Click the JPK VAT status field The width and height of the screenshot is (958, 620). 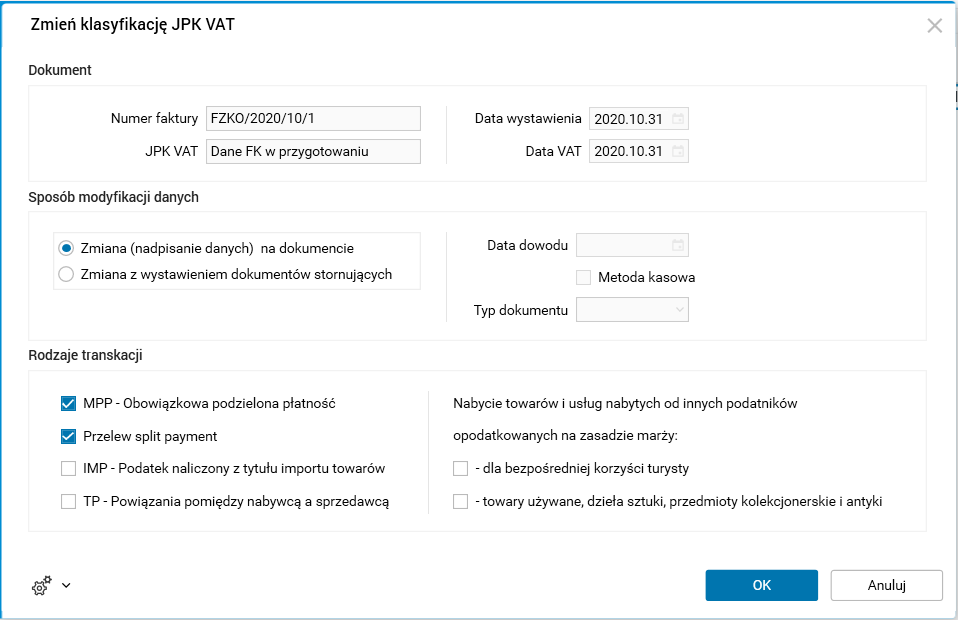[313, 152]
